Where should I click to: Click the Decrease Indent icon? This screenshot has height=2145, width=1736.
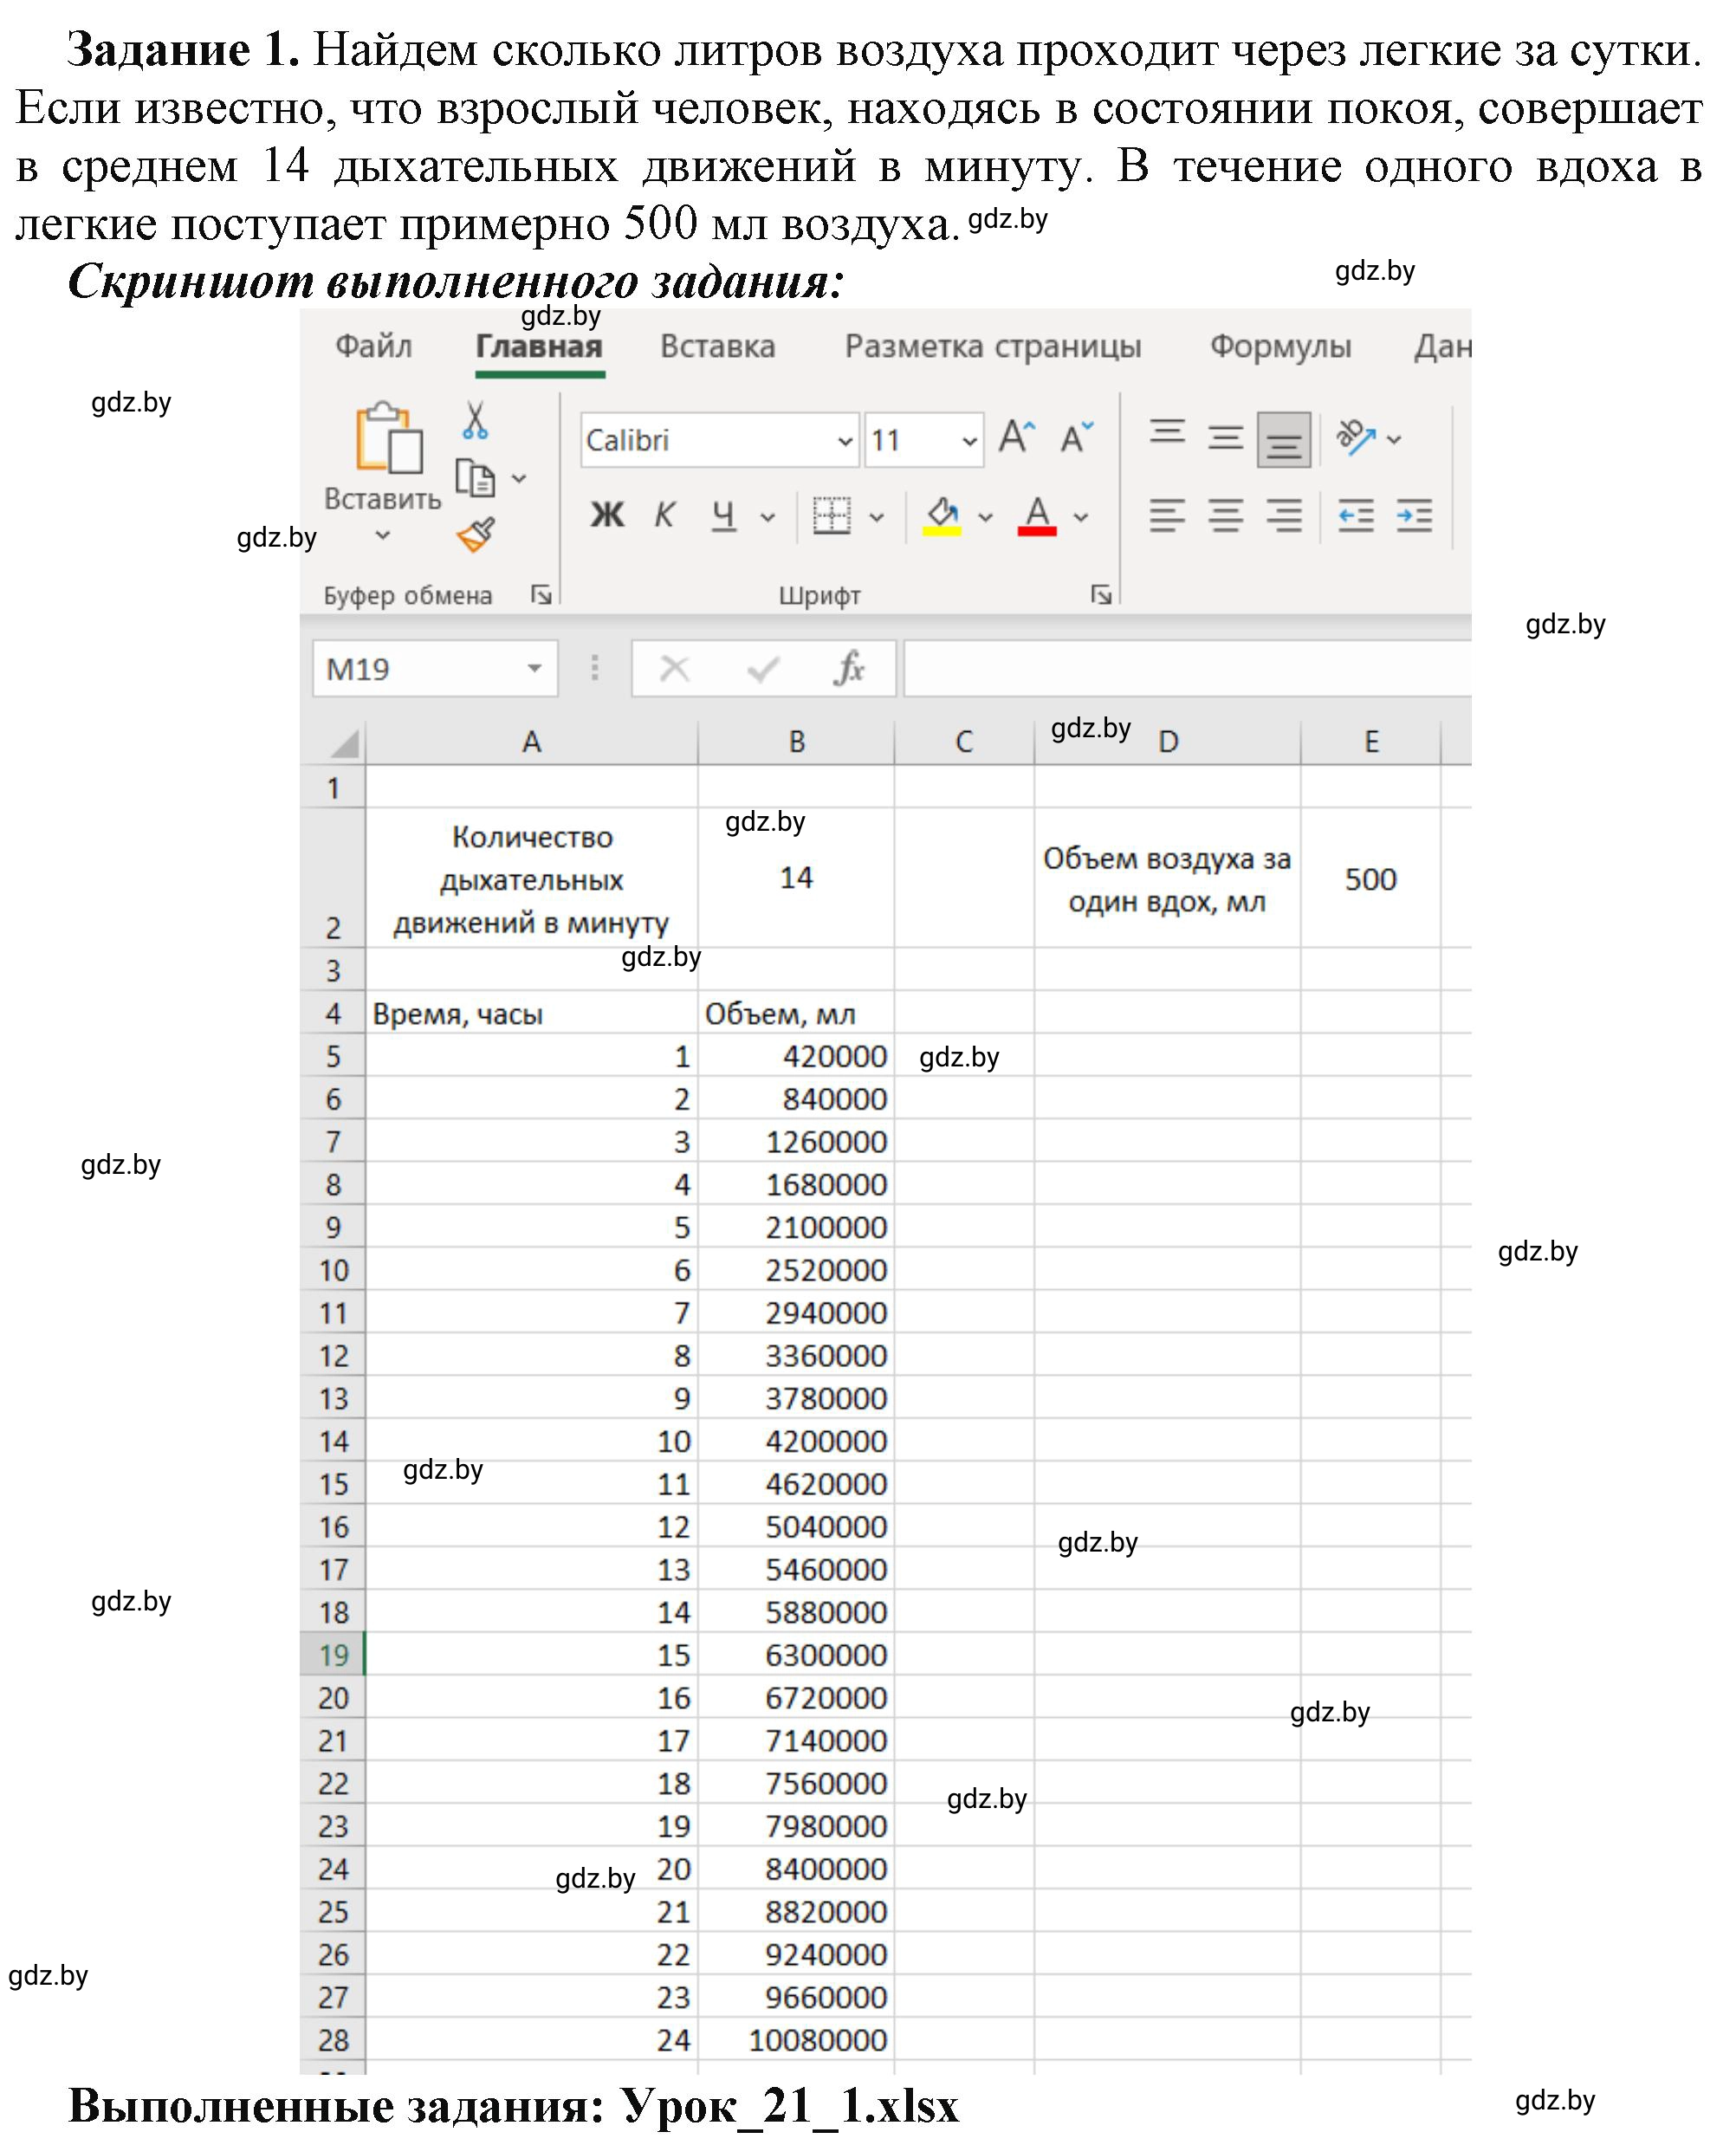[x=1356, y=516]
